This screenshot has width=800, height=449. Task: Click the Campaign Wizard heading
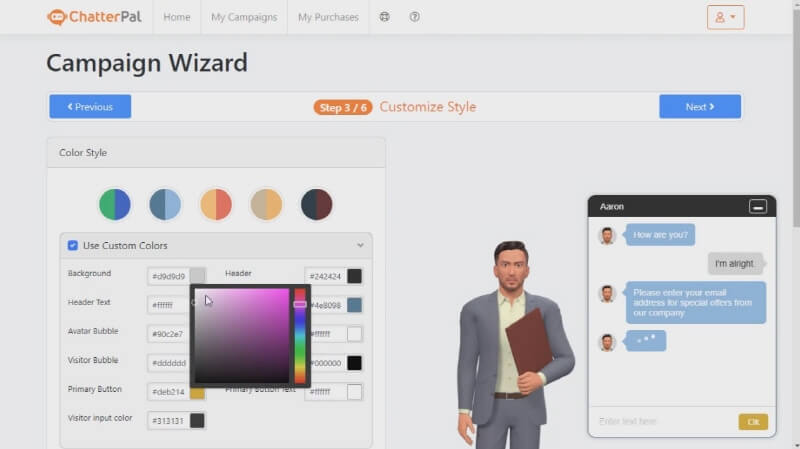147,63
